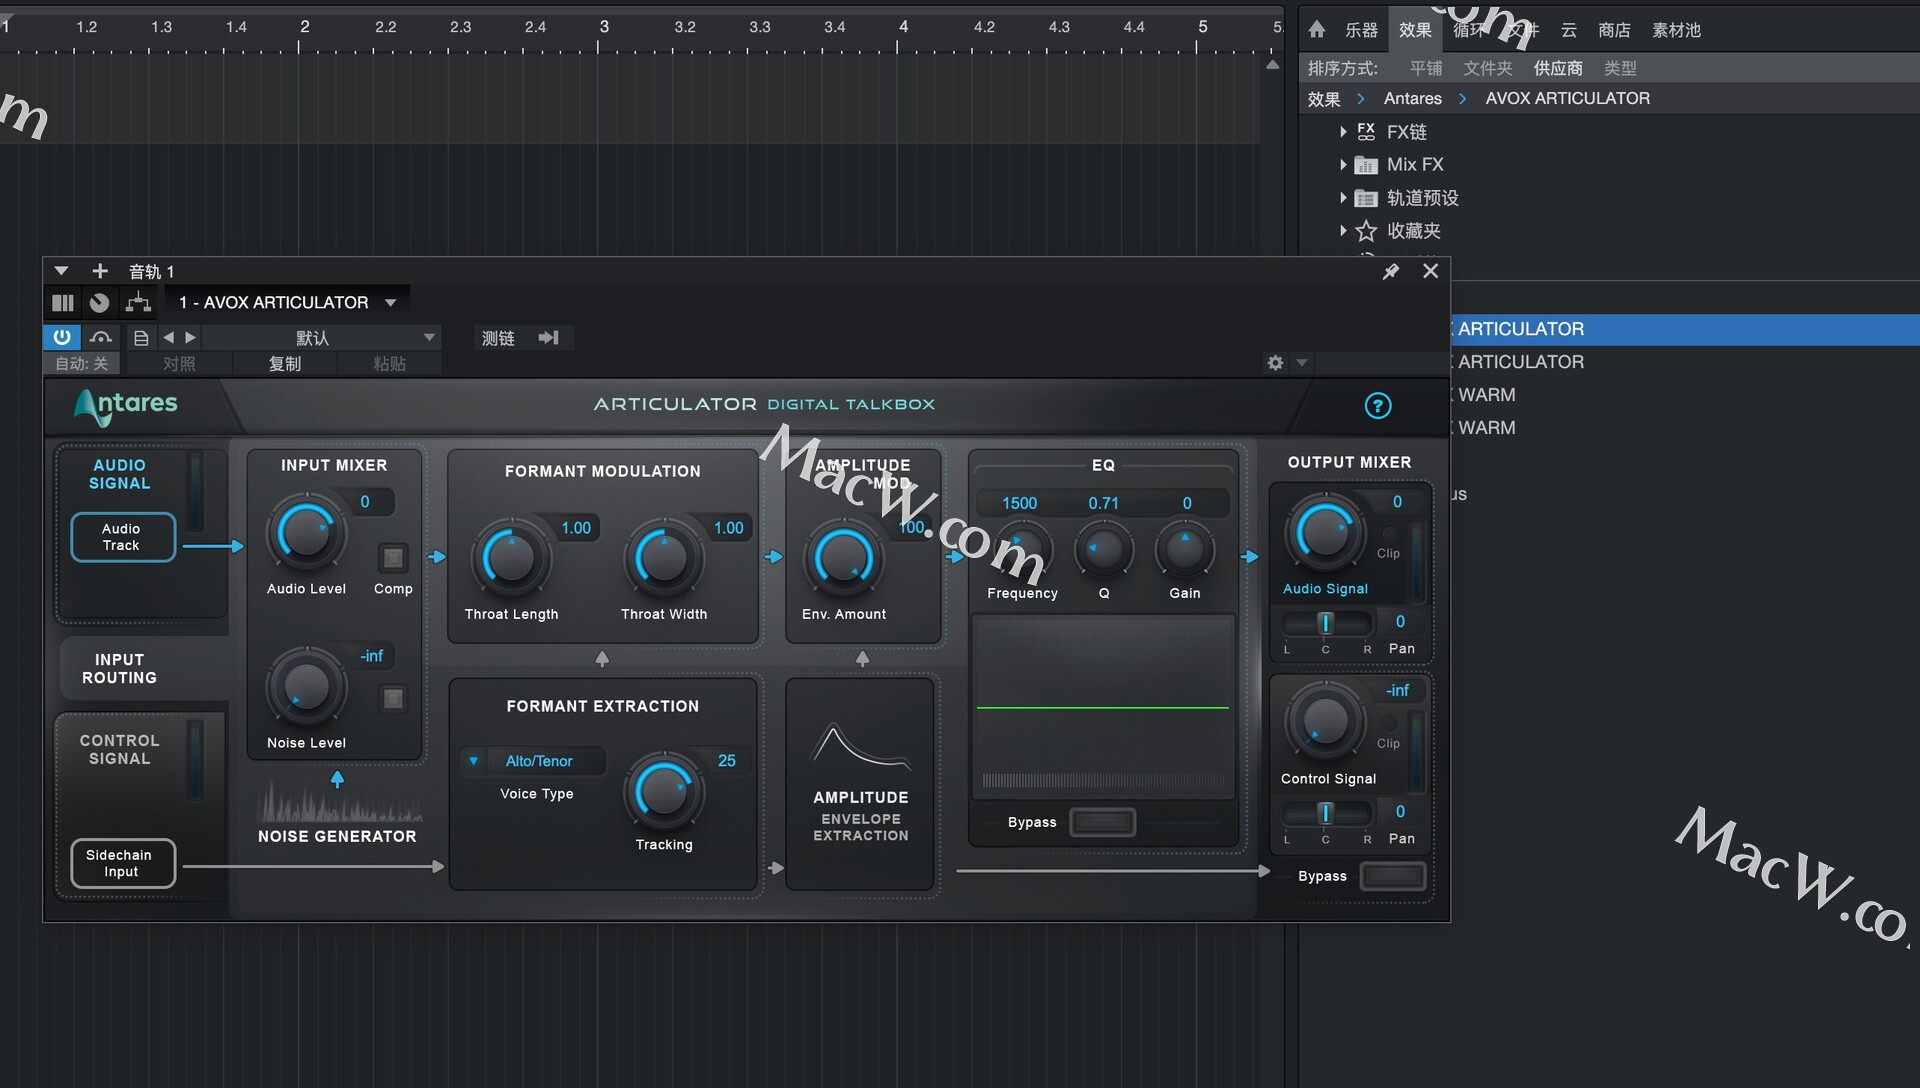The image size is (1920, 1088).
Task: Sort browser by 文件夹
Action: tap(1488, 68)
